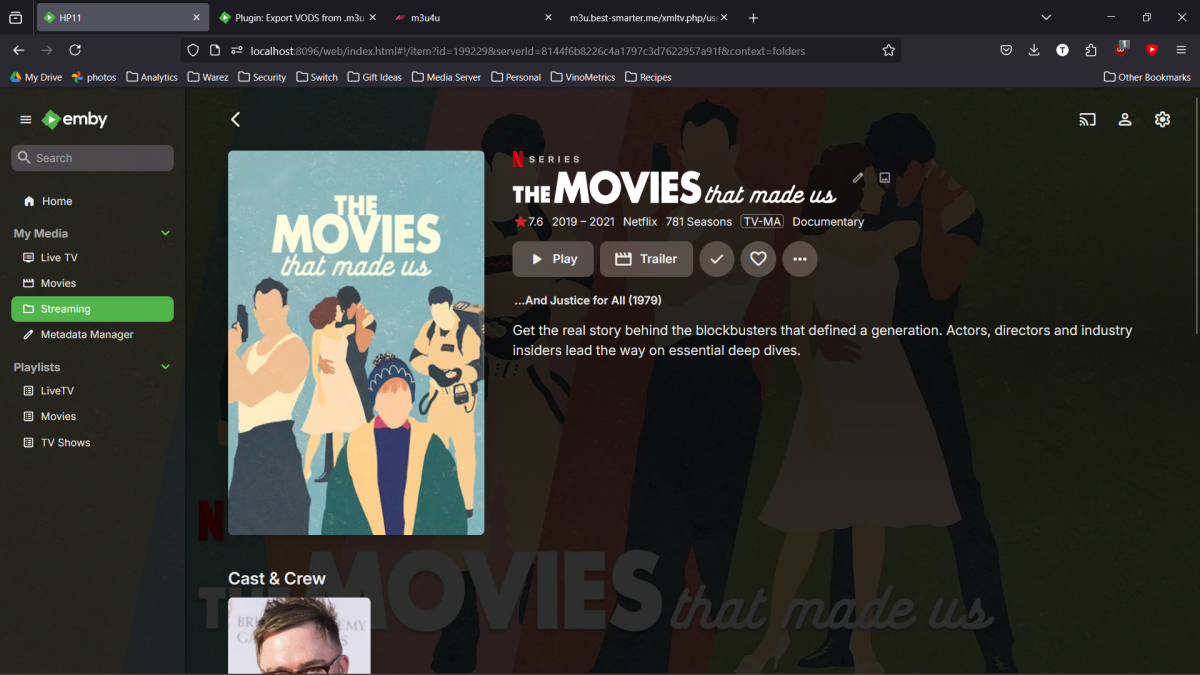Click the browser forward button

[46, 50]
